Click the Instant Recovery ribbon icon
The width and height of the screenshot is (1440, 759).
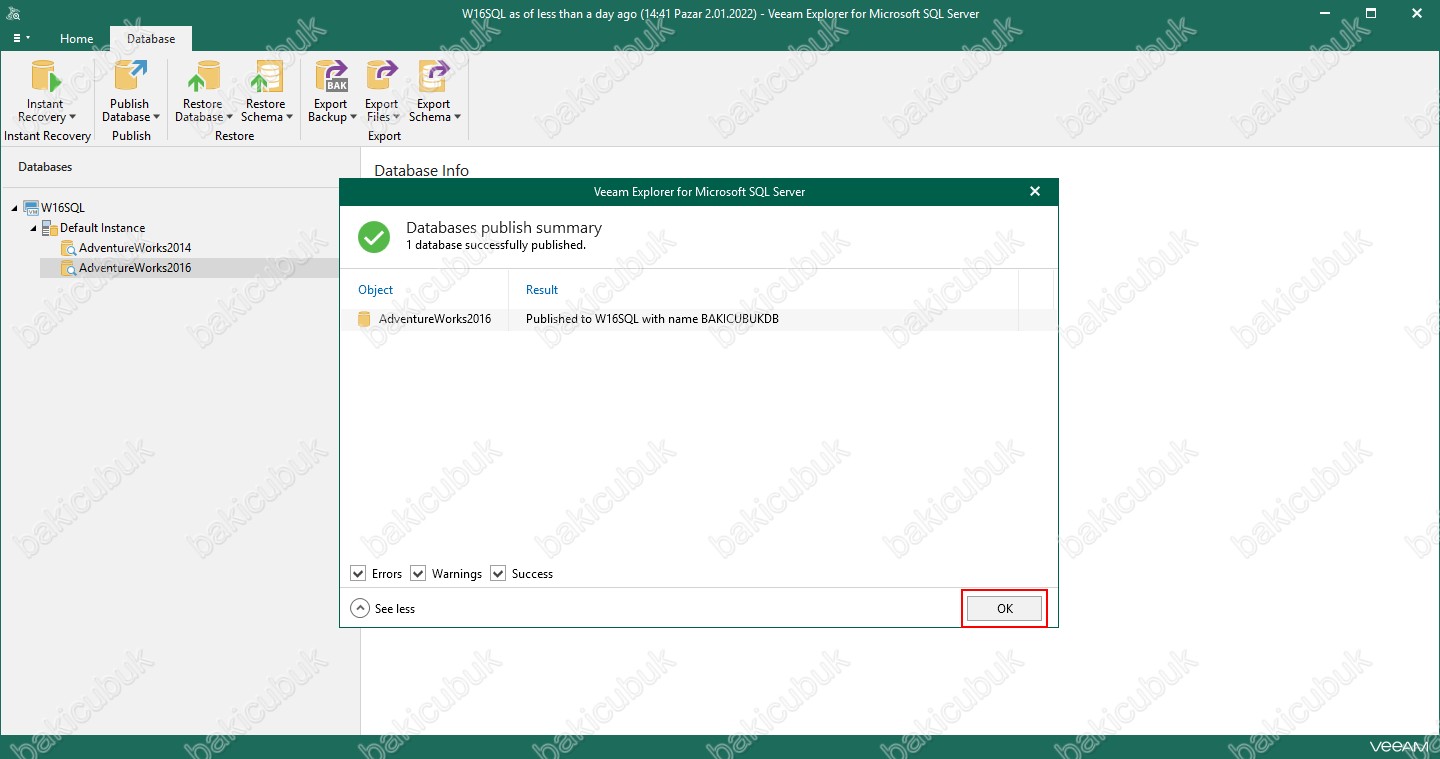pyautogui.click(x=45, y=77)
